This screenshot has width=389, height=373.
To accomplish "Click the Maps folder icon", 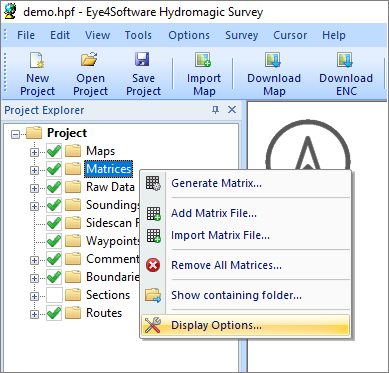I will pos(73,151).
